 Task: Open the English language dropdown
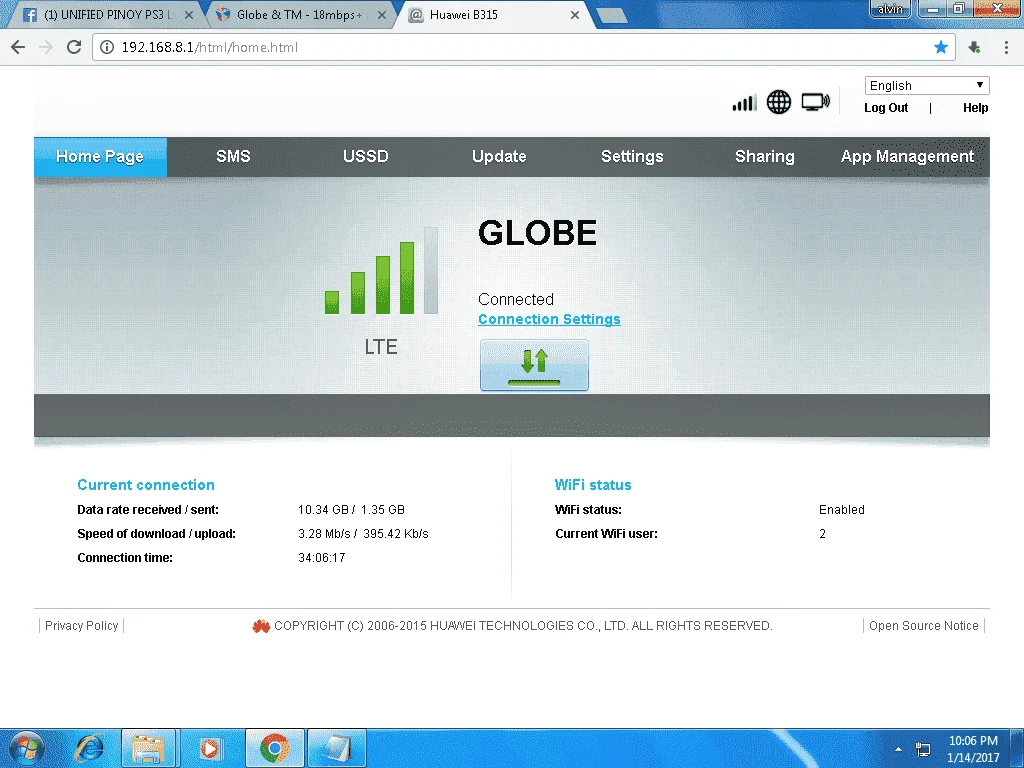point(927,86)
